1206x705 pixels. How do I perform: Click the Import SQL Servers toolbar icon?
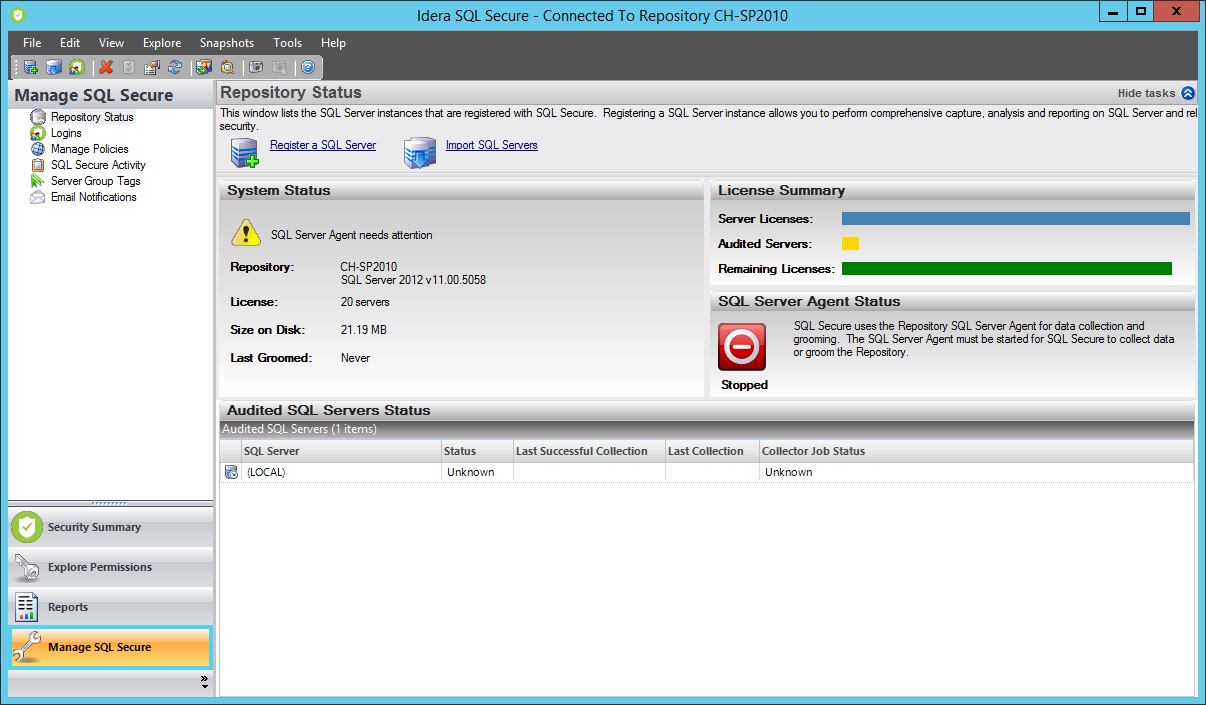pyautogui.click(x=54, y=67)
